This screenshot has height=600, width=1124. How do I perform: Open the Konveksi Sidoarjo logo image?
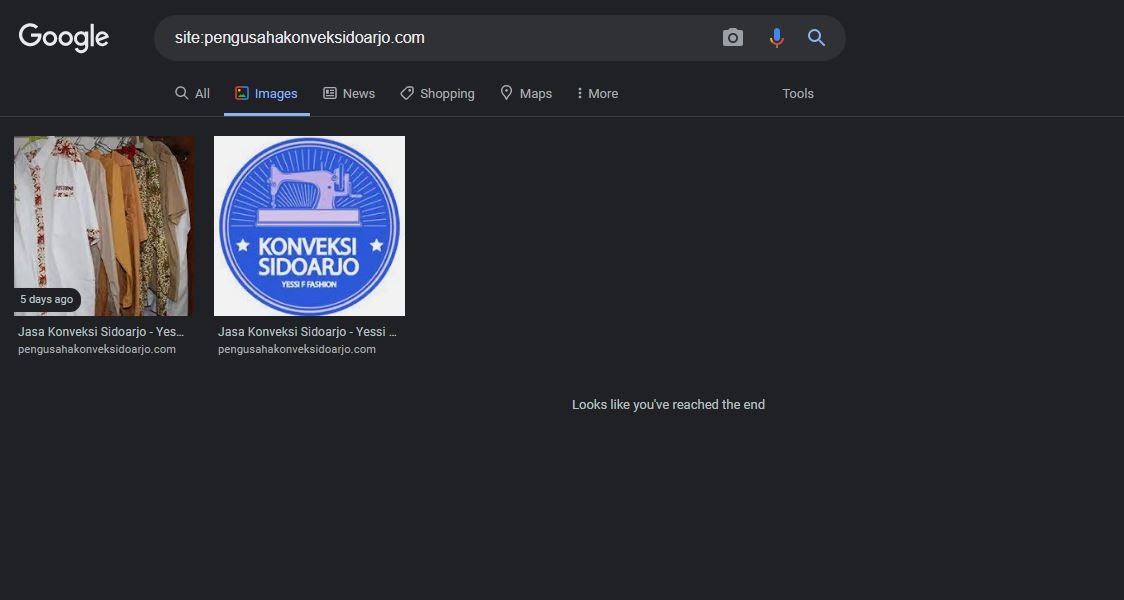[x=310, y=226]
